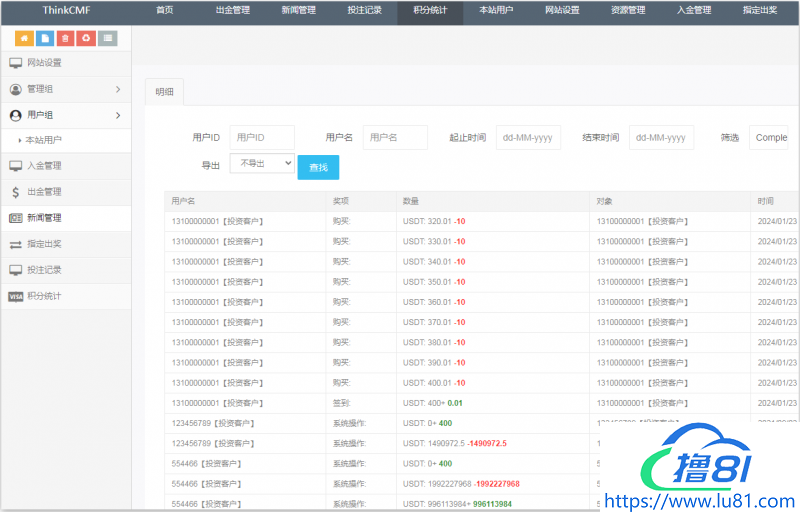Image resolution: width=800 pixels, height=512 pixels.
Task: Click the 用户ID input field
Action: (x=262, y=138)
